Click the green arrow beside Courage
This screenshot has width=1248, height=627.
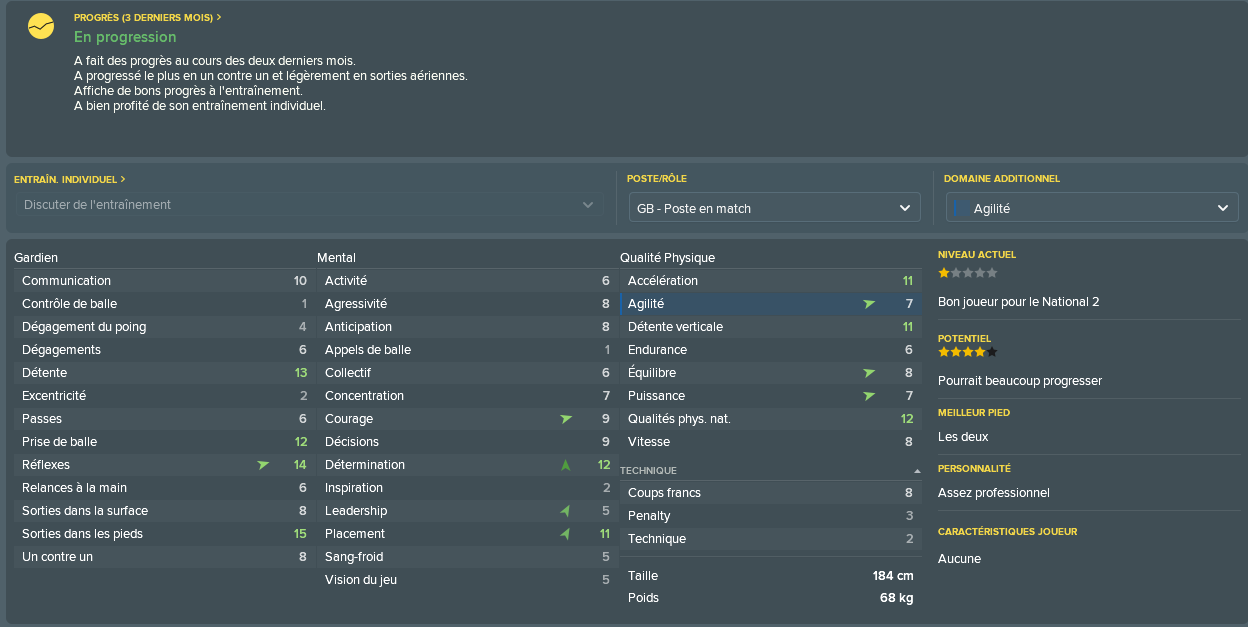click(566, 419)
